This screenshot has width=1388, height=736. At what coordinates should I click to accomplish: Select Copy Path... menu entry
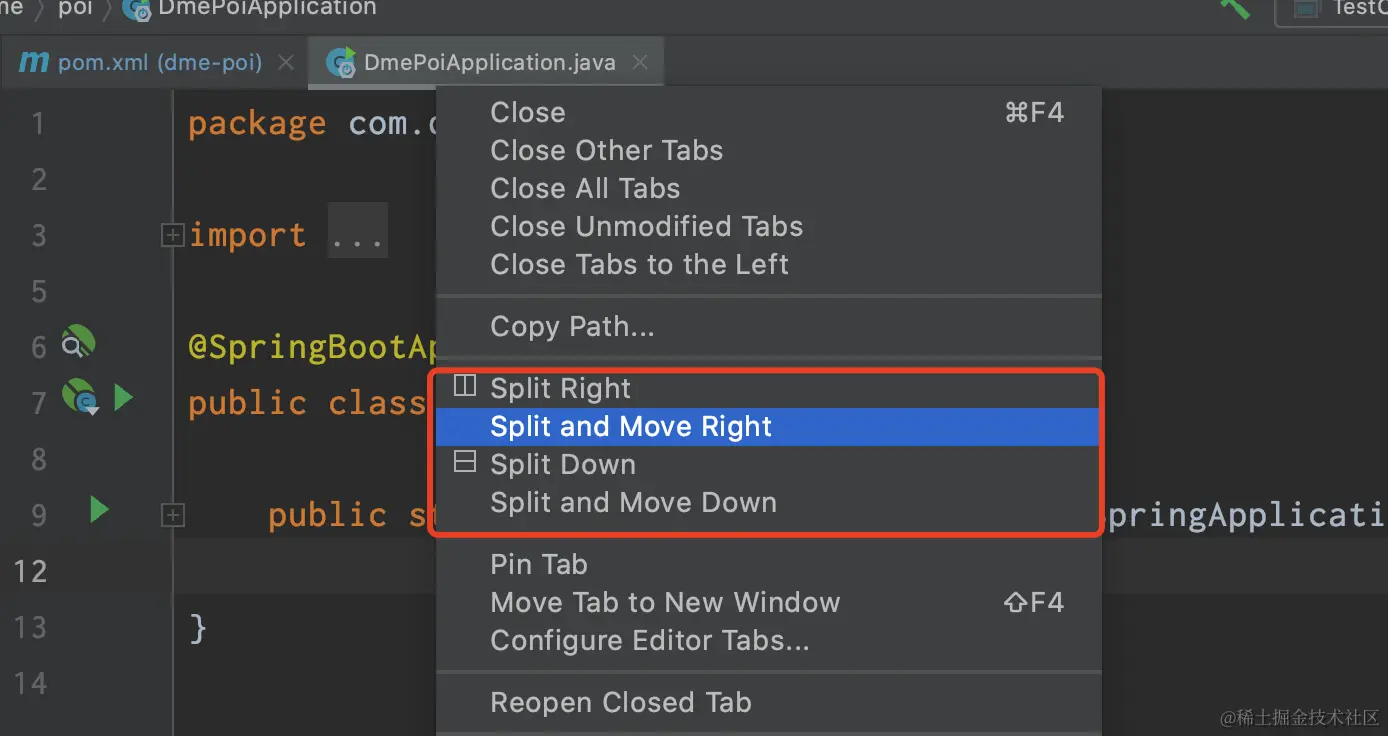point(572,327)
